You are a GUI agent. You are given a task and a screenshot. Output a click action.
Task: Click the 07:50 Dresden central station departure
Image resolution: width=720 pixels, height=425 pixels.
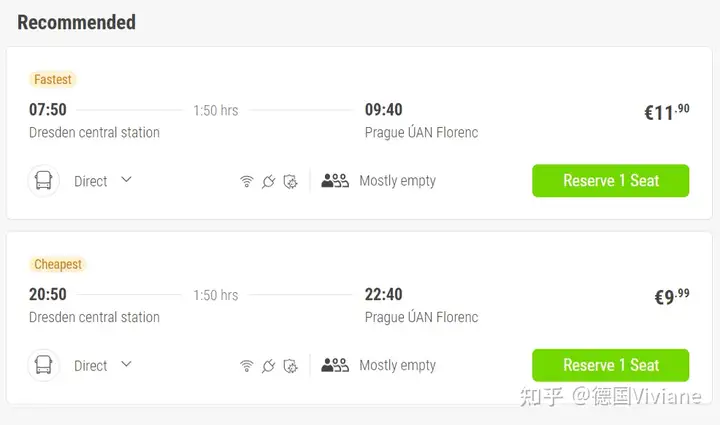[94, 120]
